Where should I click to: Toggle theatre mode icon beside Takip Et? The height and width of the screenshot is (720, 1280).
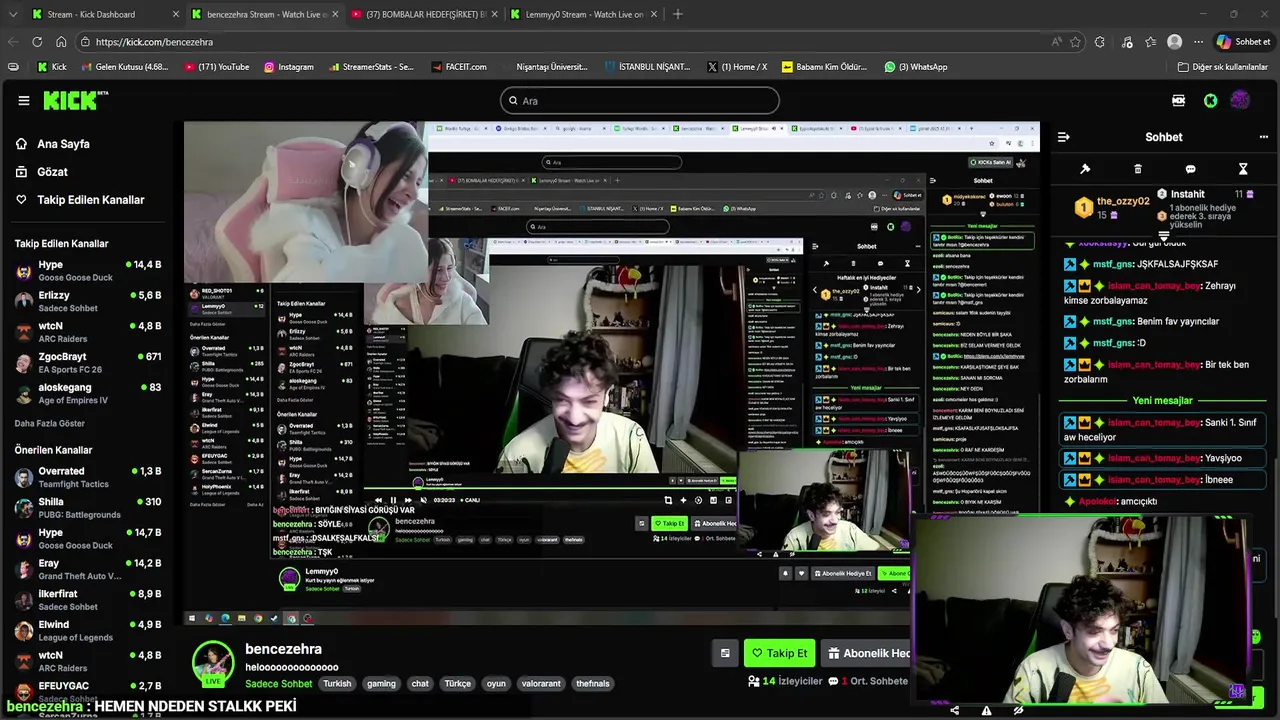click(x=725, y=653)
